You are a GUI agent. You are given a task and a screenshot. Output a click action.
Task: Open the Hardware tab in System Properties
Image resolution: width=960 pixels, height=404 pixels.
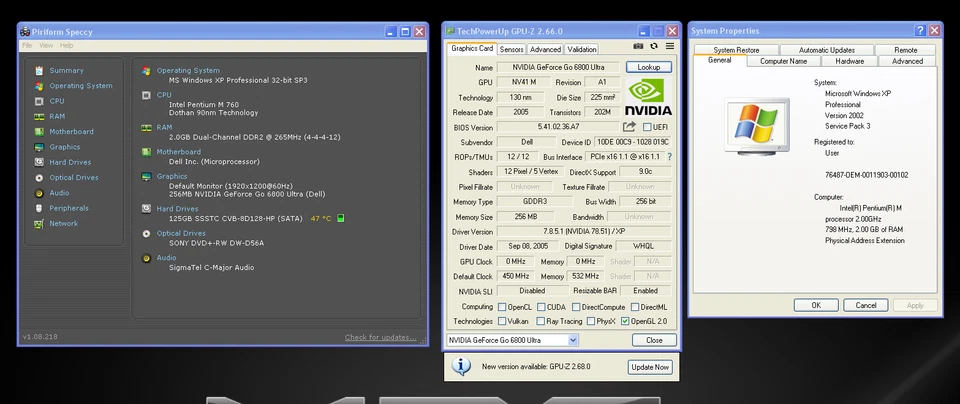(x=849, y=61)
